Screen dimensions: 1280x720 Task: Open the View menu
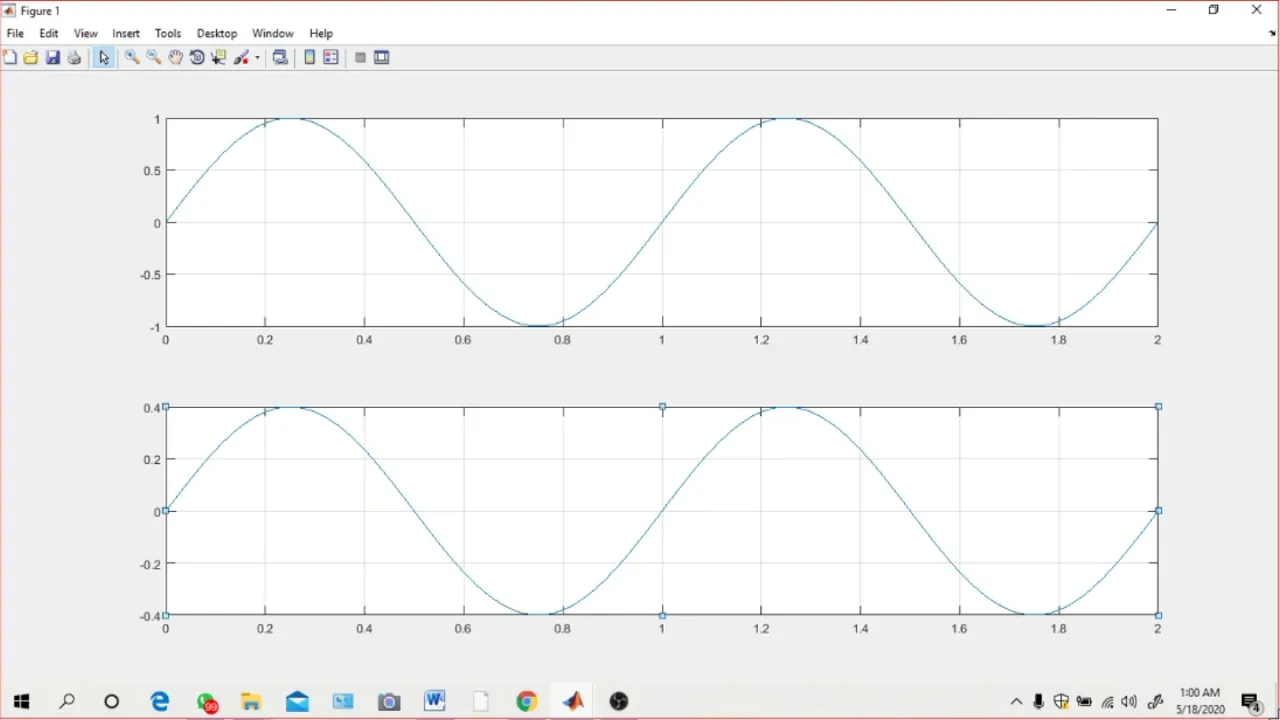tap(86, 33)
